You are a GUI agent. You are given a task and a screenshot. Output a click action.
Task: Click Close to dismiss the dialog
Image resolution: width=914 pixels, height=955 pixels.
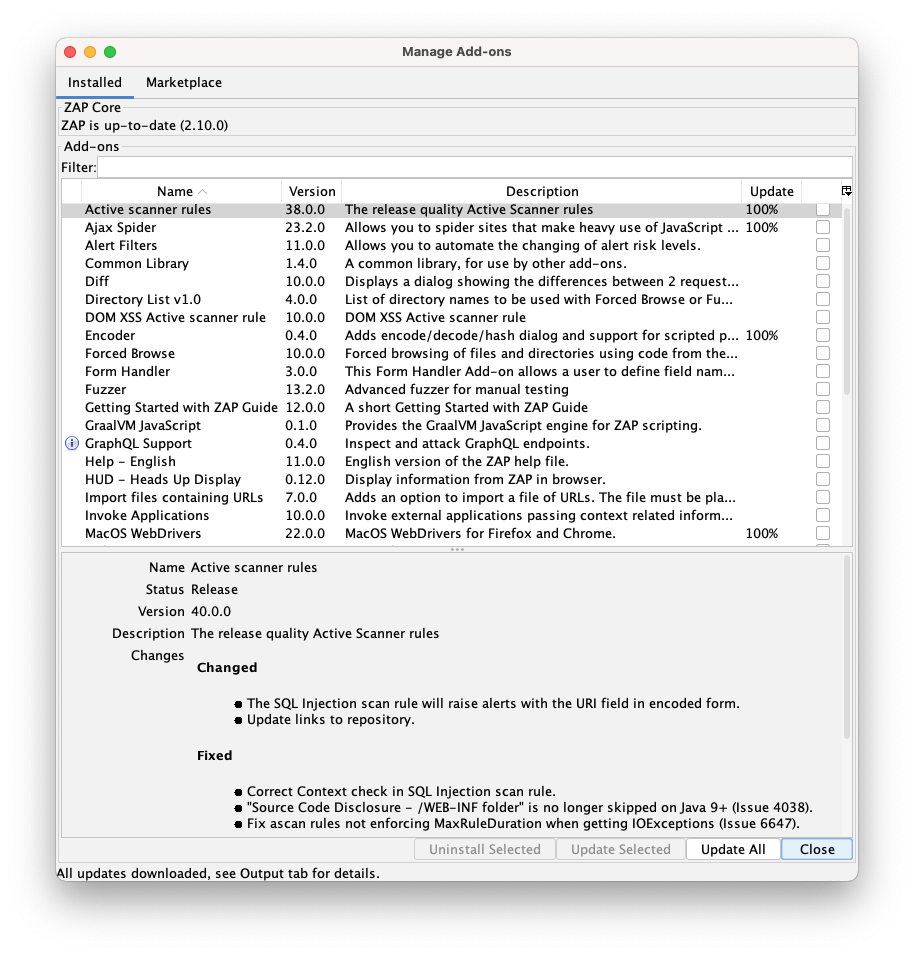pos(816,849)
